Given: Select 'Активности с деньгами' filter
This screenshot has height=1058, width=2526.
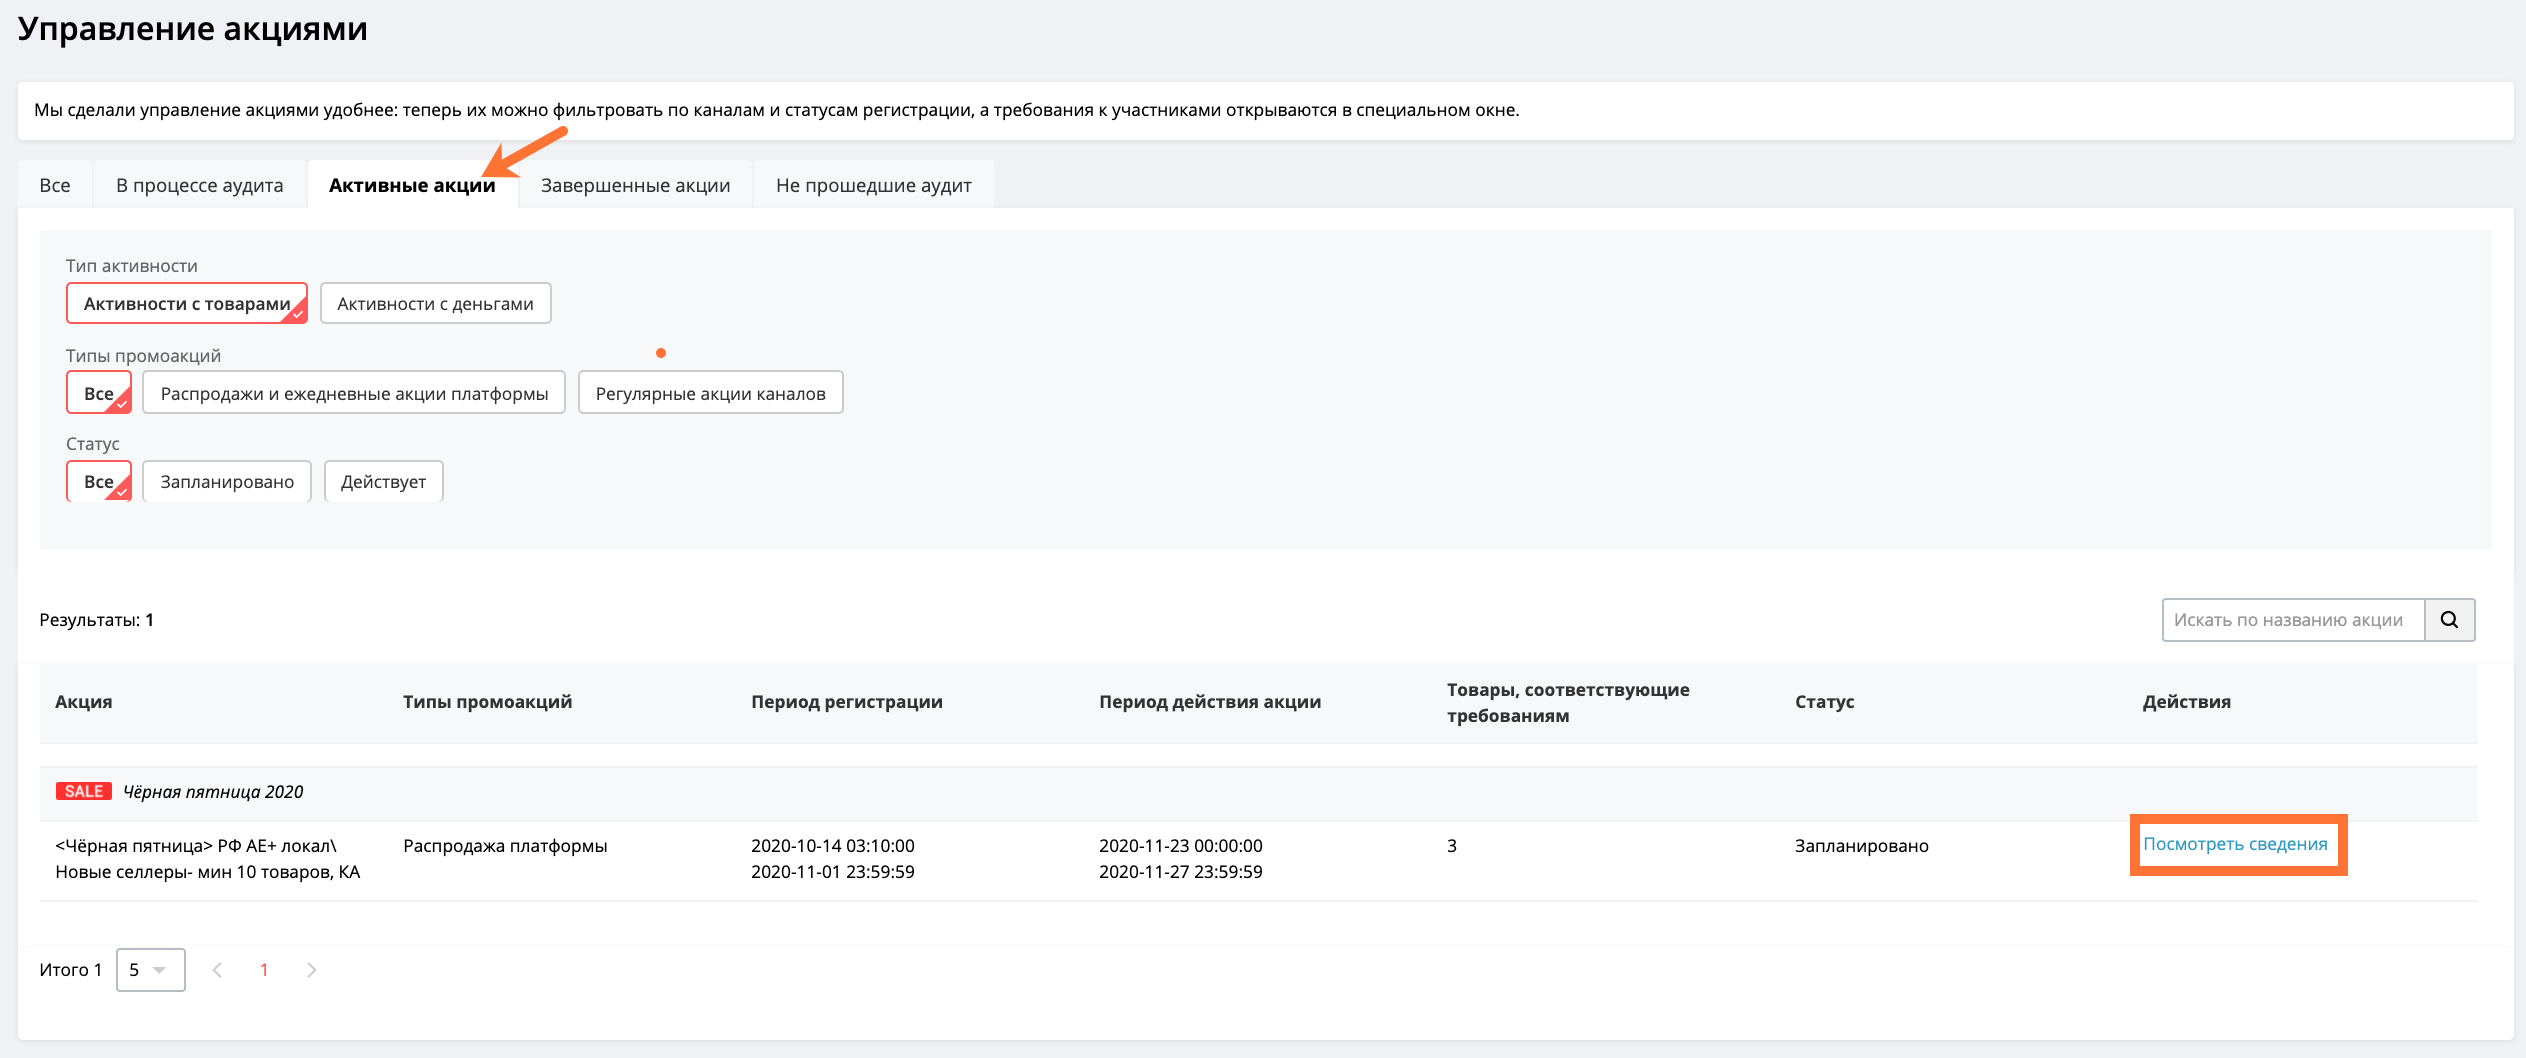Looking at the screenshot, I should pos(435,303).
